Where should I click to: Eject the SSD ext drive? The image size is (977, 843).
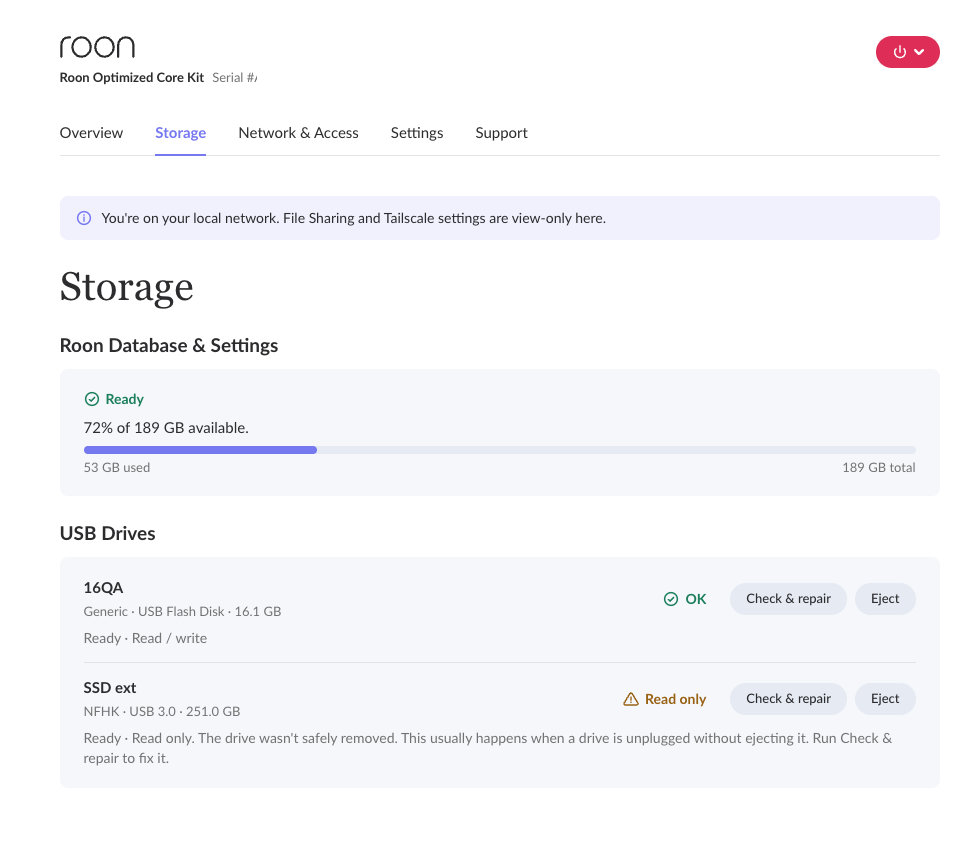tap(885, 699)
